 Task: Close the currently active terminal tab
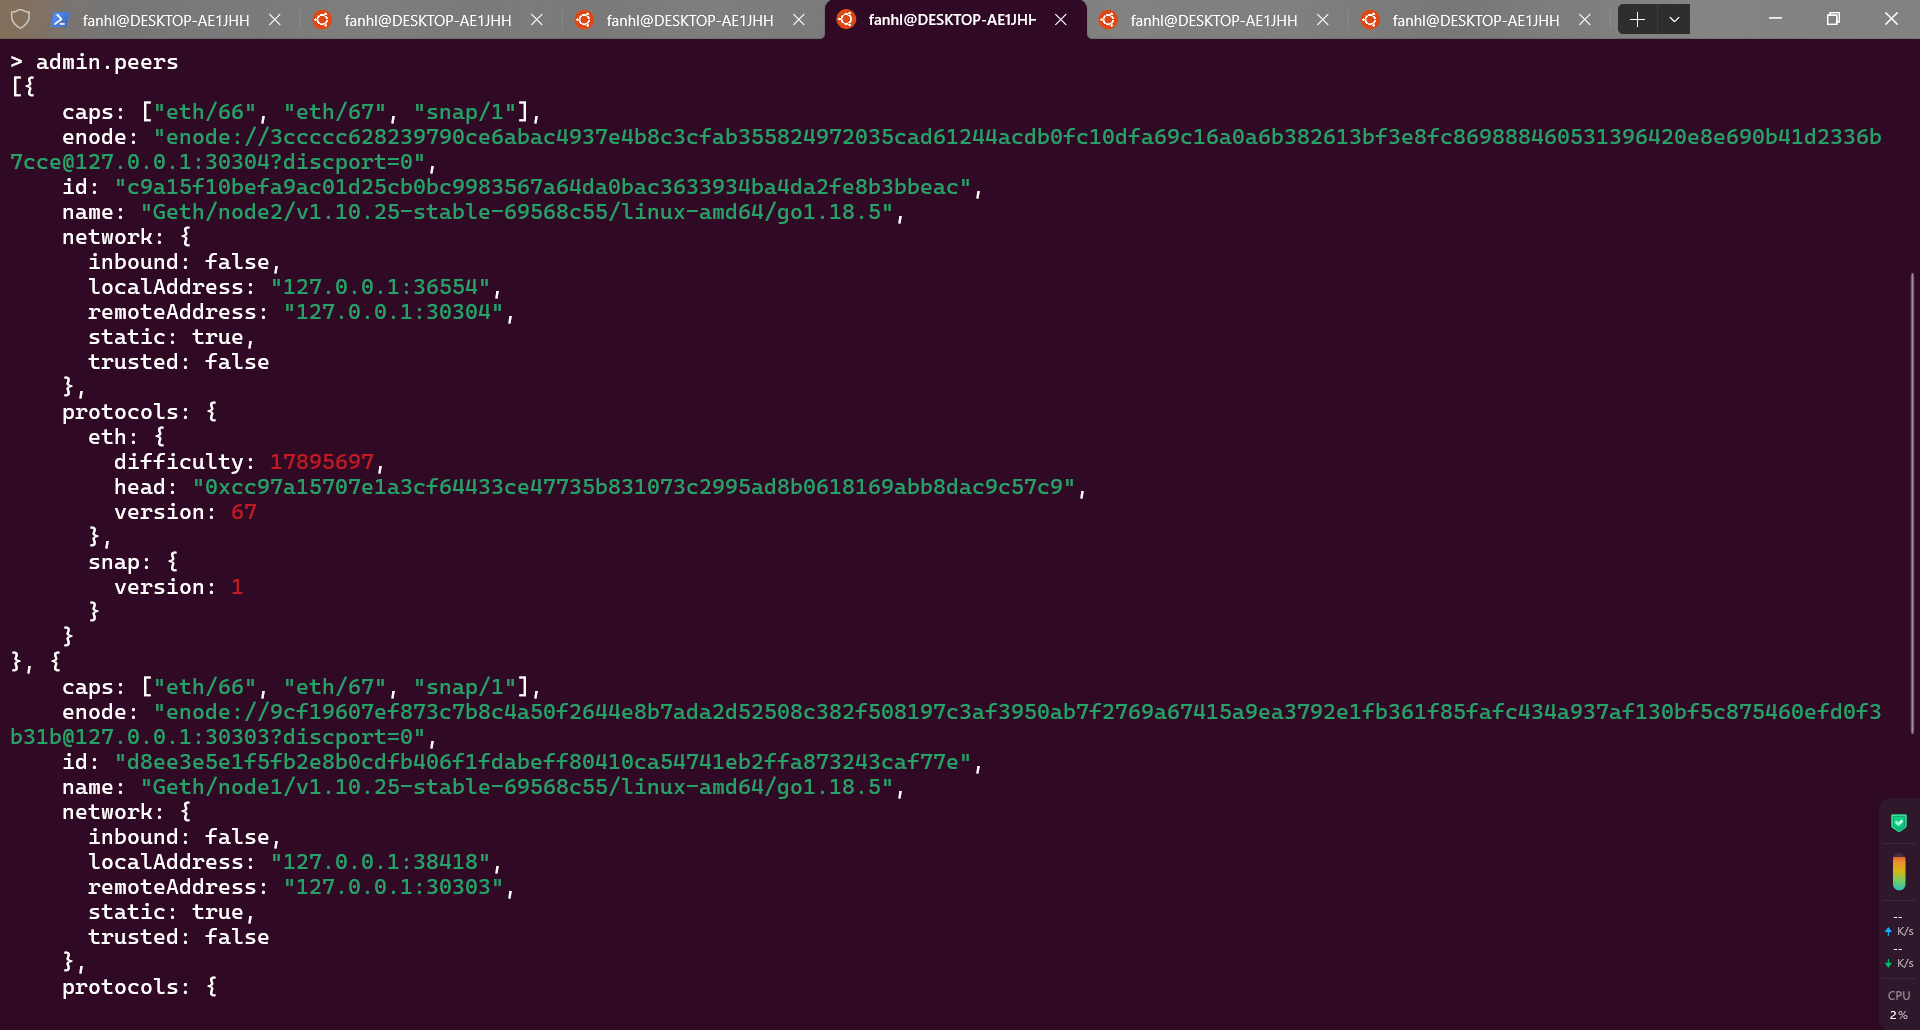coord(1061,20)
